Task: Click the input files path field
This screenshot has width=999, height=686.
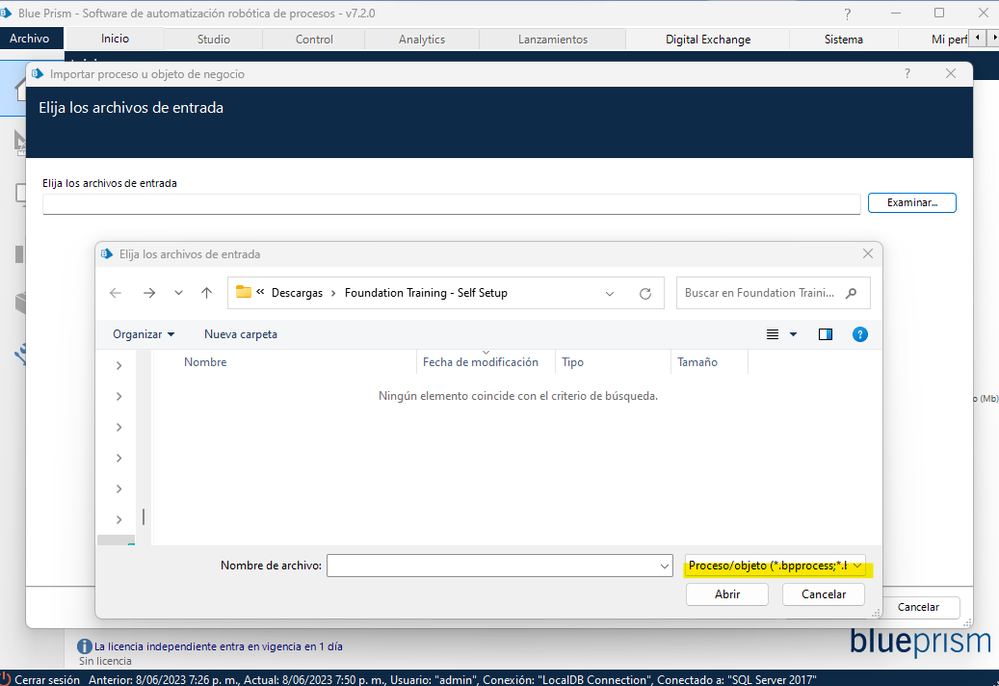Action: pos(451,204)
